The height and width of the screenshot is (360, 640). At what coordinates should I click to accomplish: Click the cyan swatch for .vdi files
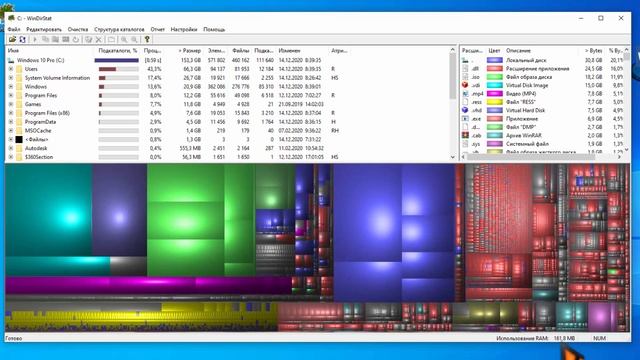494,85
